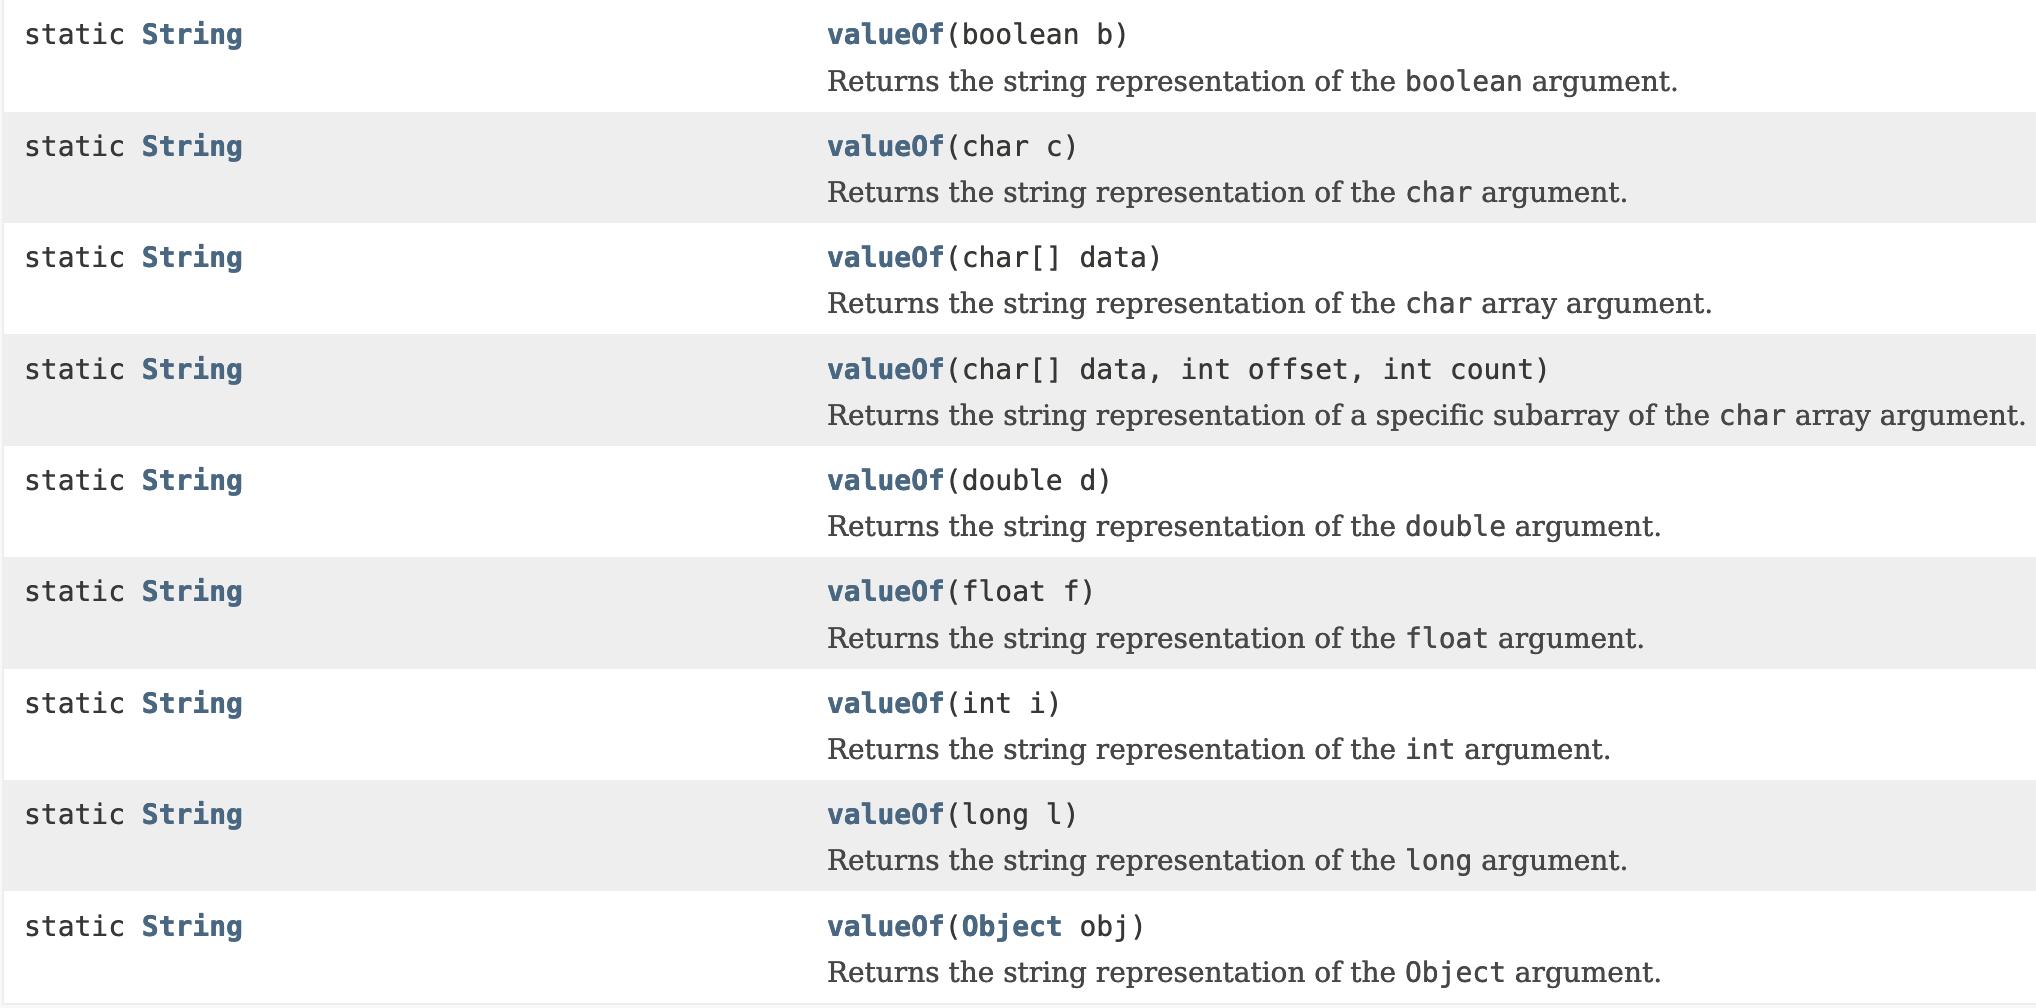Open the valueOf(boolean b) method link

[x=885, y=35]
